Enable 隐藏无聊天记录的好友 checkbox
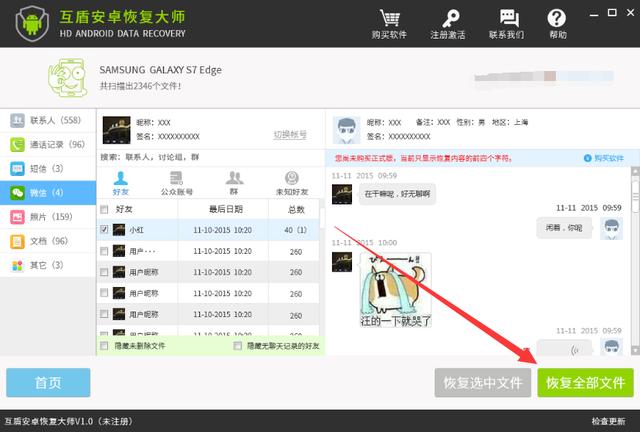The height and width of the screenshot is (432, 640). pos(238,346)
